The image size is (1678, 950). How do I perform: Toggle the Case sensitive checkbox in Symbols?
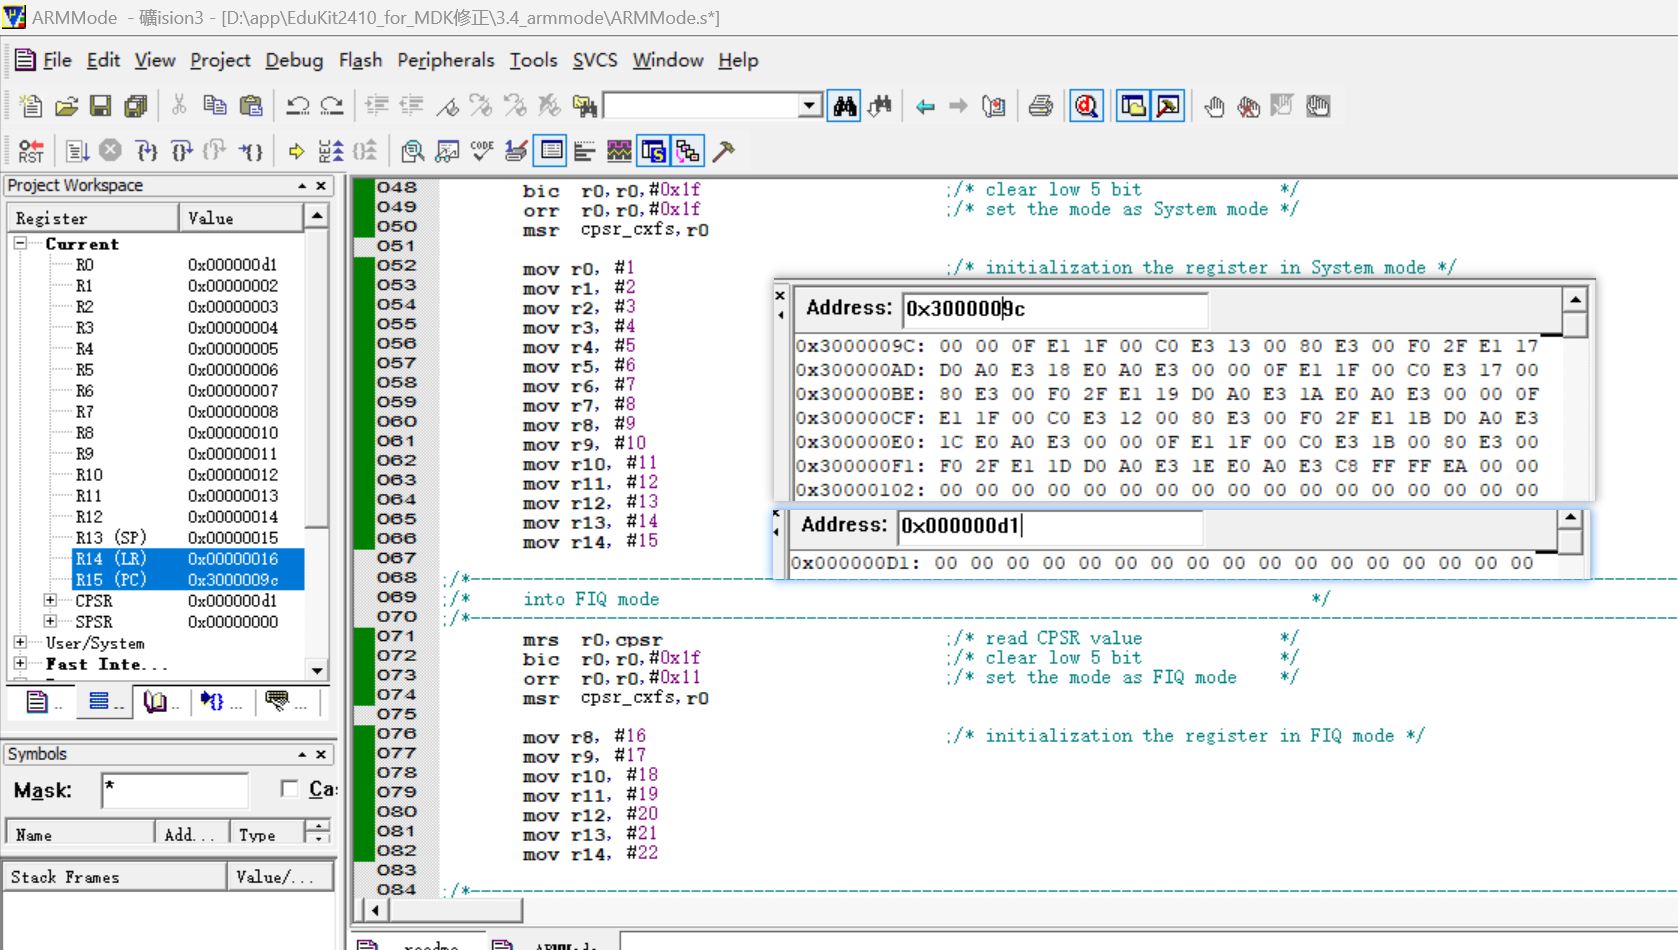pos(290,789)
